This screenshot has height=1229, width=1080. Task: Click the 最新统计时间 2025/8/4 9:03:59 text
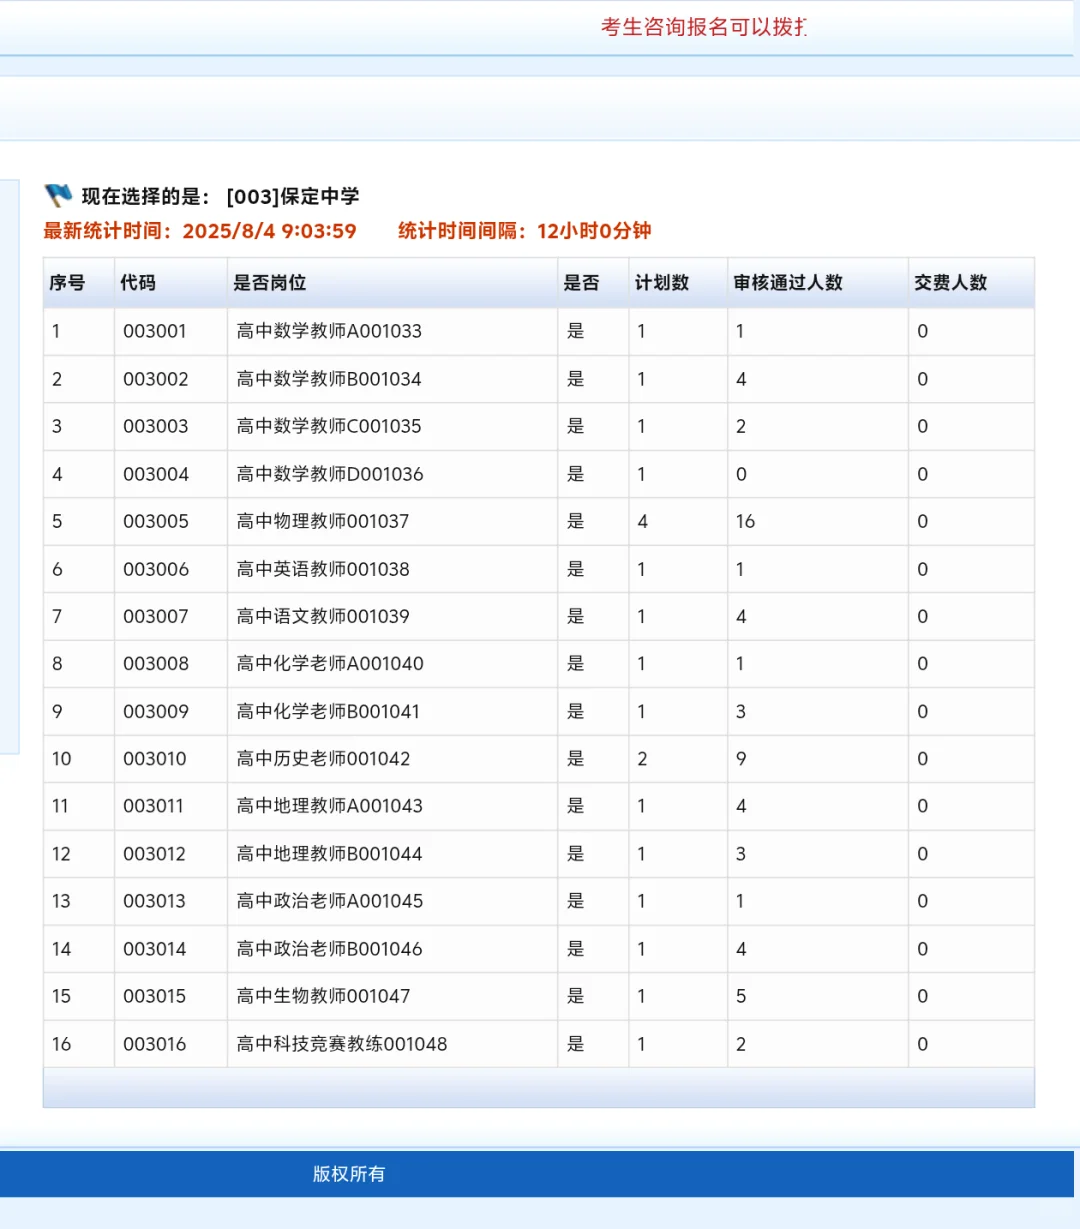[x=200, y=231]
